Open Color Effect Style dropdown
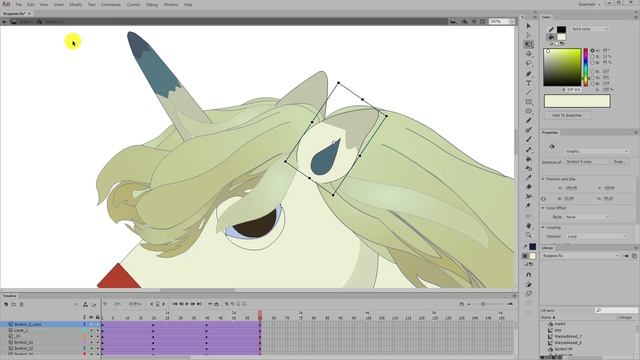 point(587,217)
